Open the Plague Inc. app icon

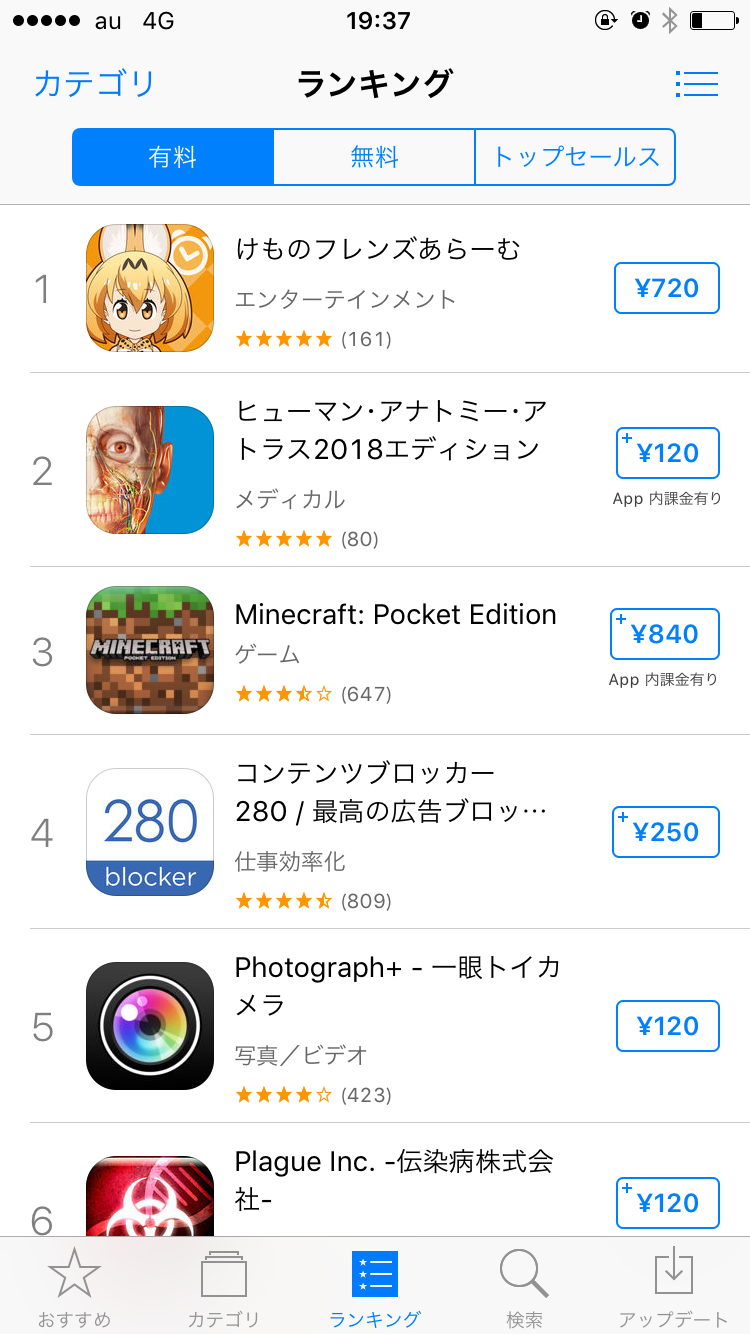pyautogui.click(x=150, y=1196)
